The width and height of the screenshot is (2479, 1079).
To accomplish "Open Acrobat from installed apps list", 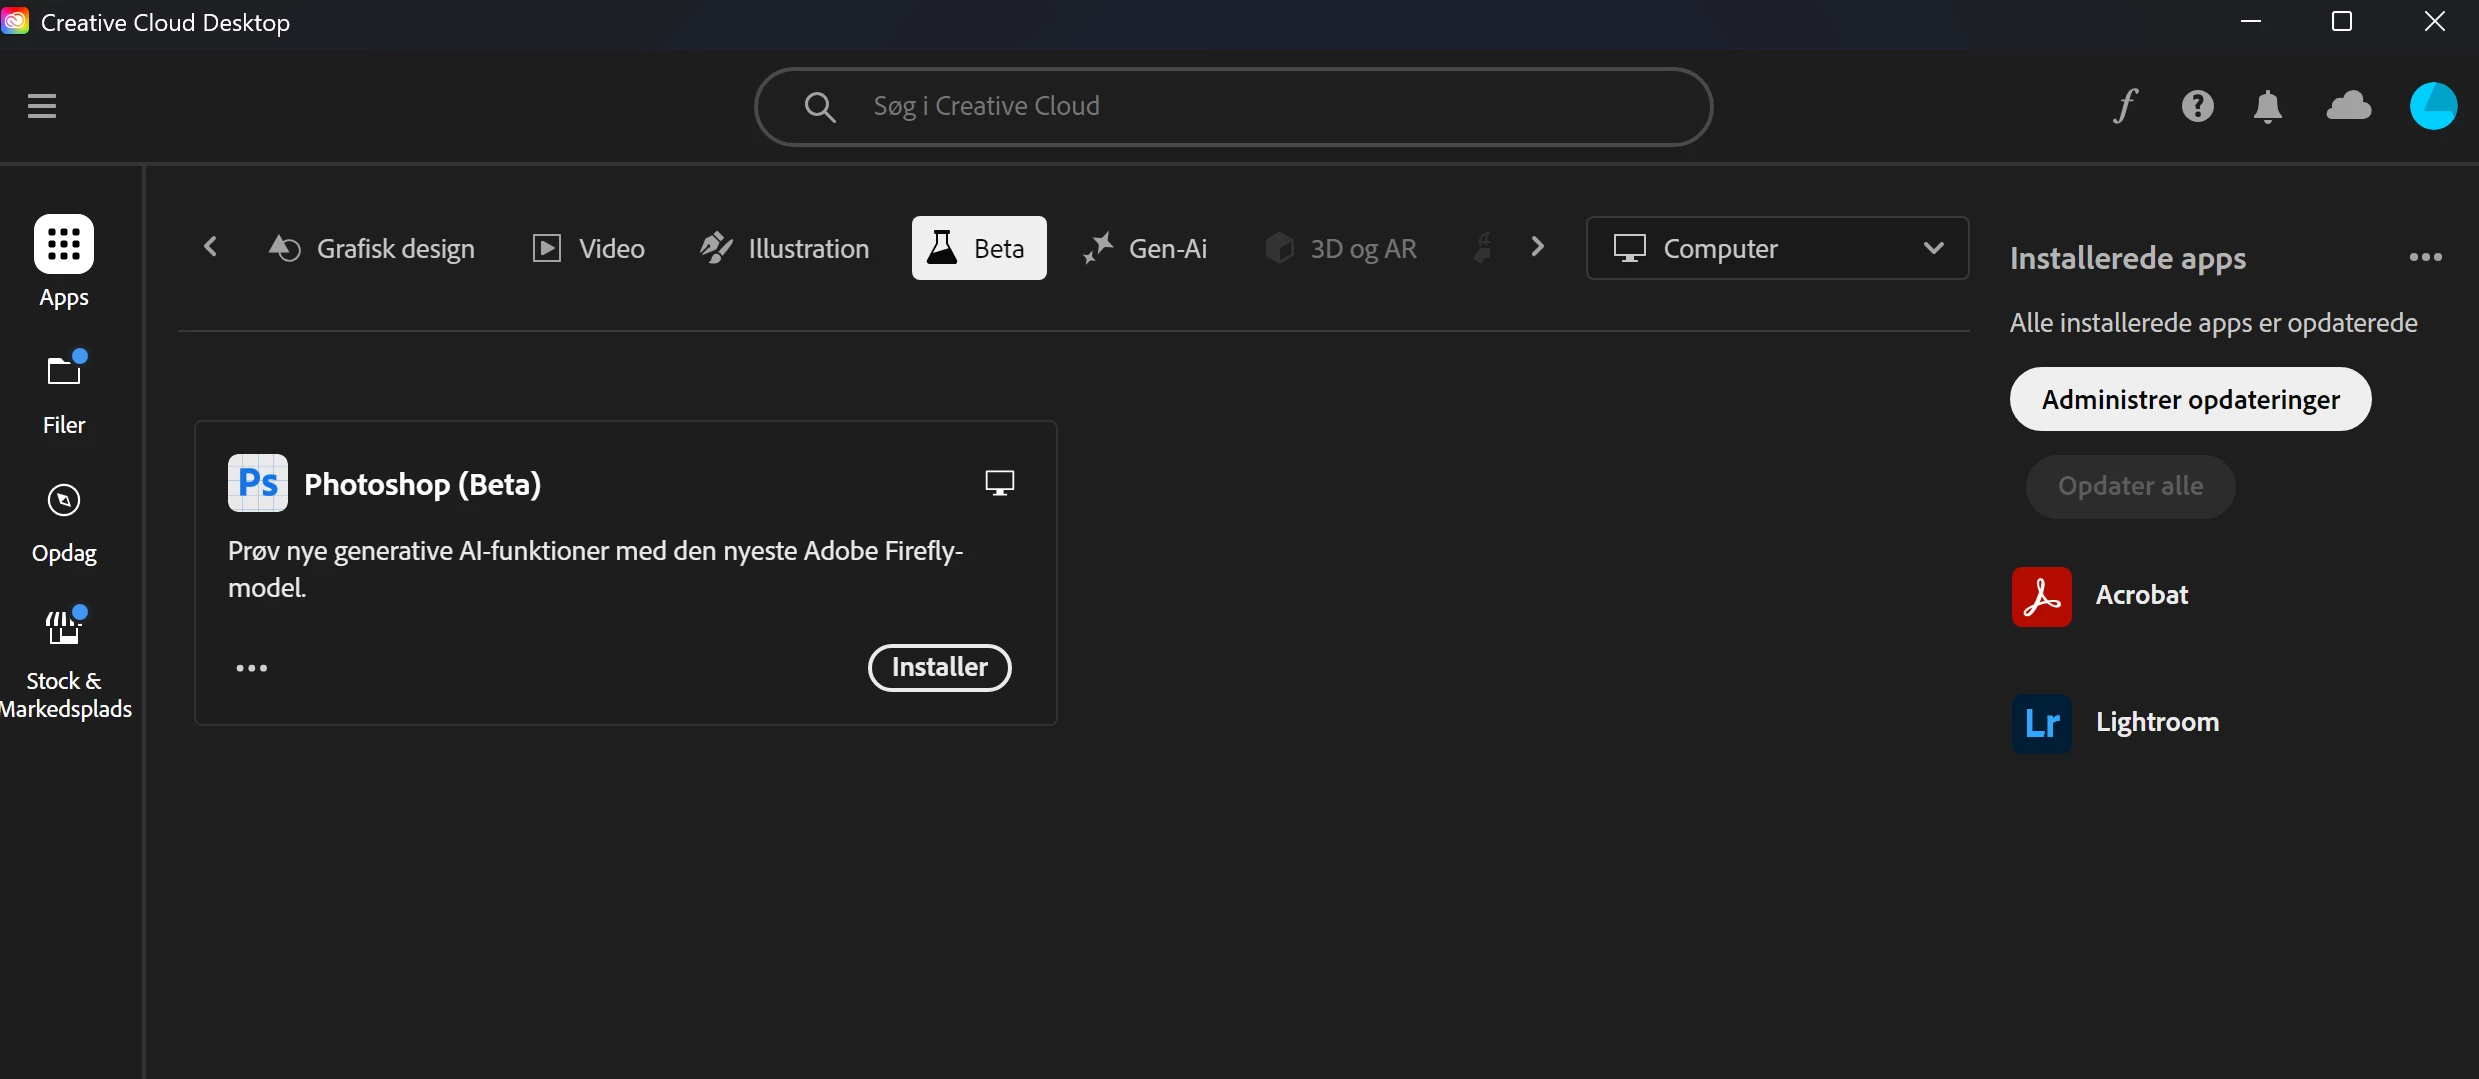I will coord(2142,595).
